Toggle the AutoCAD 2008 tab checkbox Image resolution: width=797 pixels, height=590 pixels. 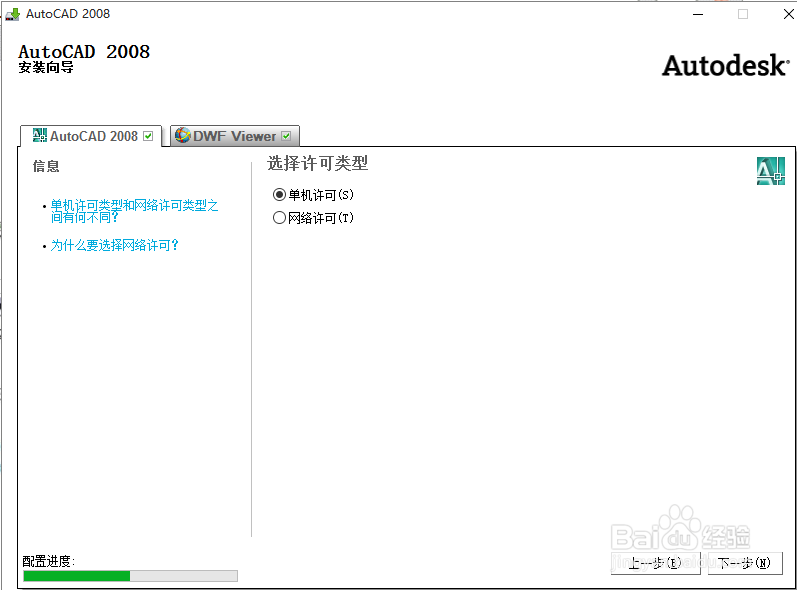tap(148, 136)
